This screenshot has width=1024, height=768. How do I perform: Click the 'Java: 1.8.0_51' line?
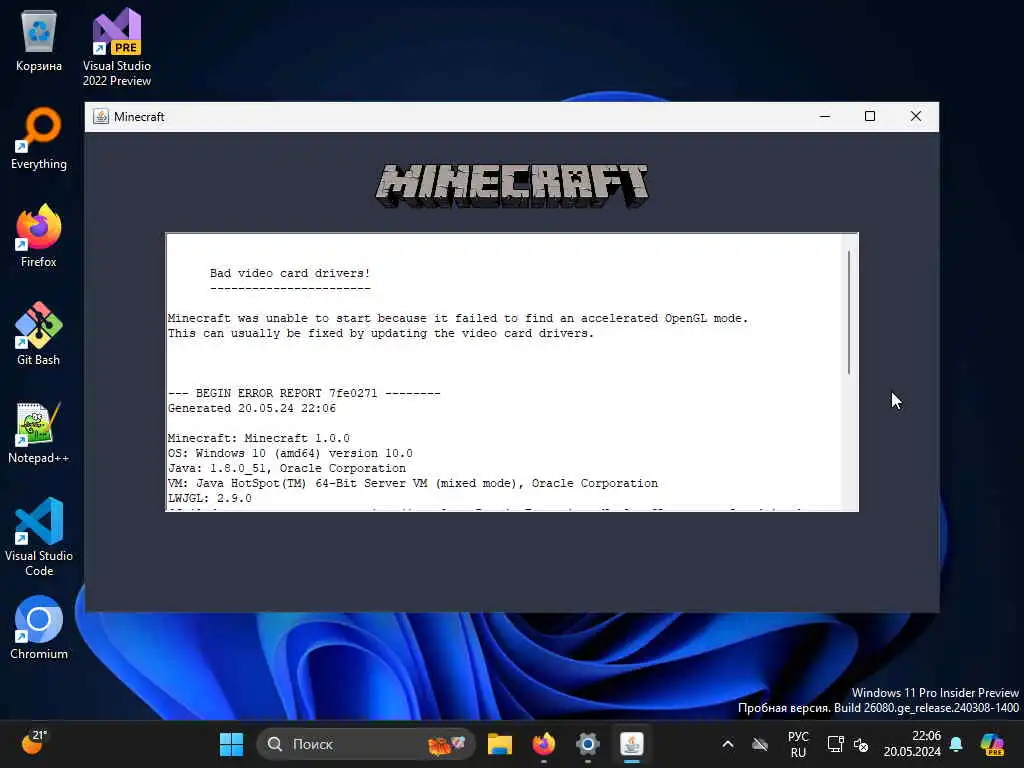coord(287,468)
